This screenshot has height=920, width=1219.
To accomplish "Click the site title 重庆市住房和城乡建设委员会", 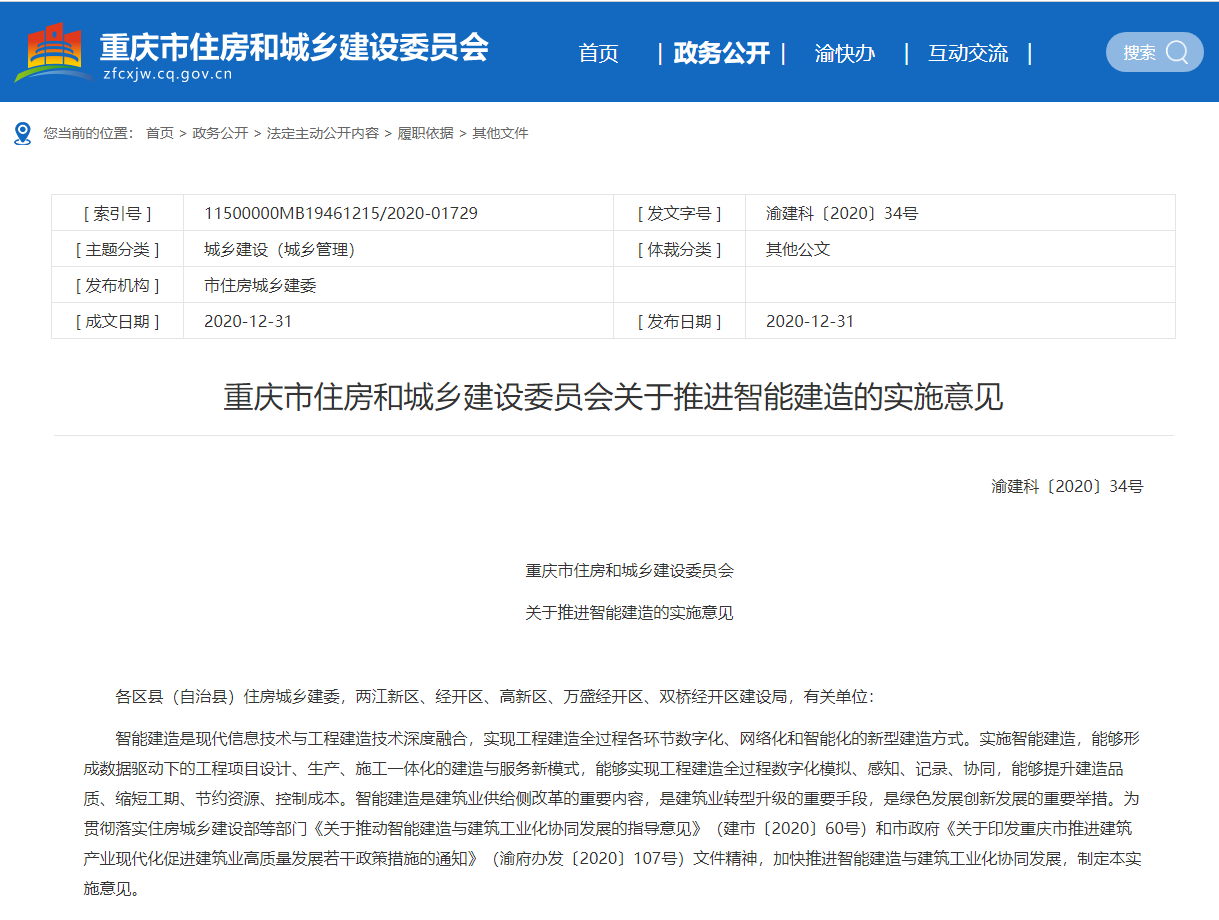I will 294,46.
